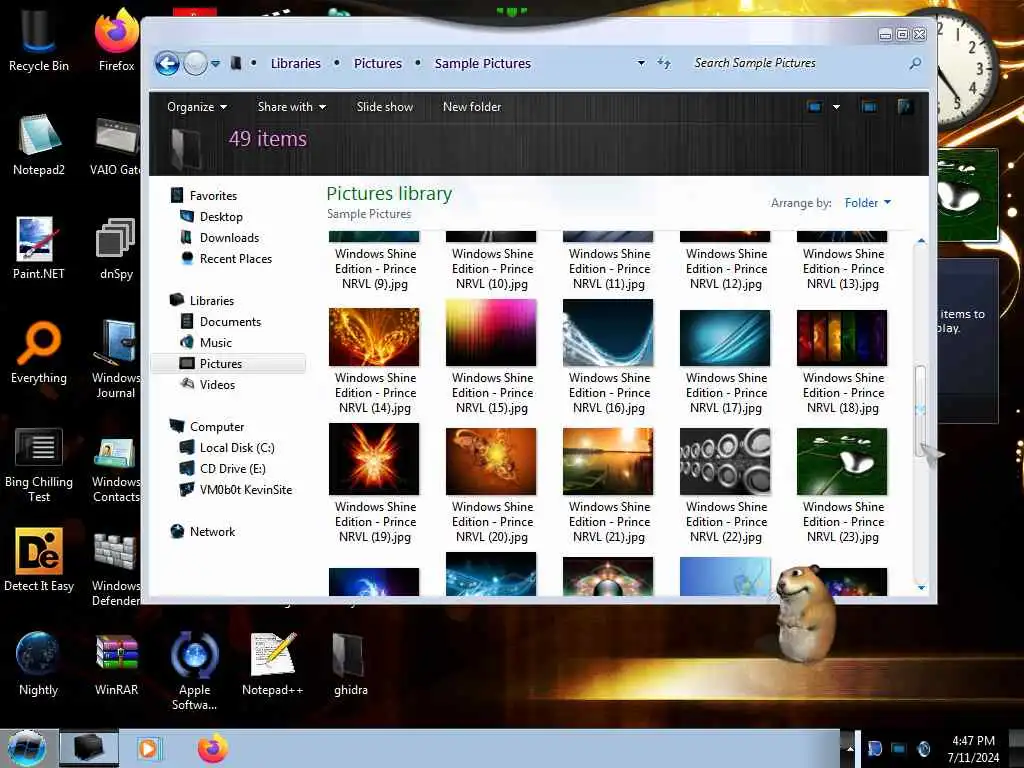This screenshot has width=1024, height=768.
Task: Click Libraries in the address bar
Action: (295, 63)
